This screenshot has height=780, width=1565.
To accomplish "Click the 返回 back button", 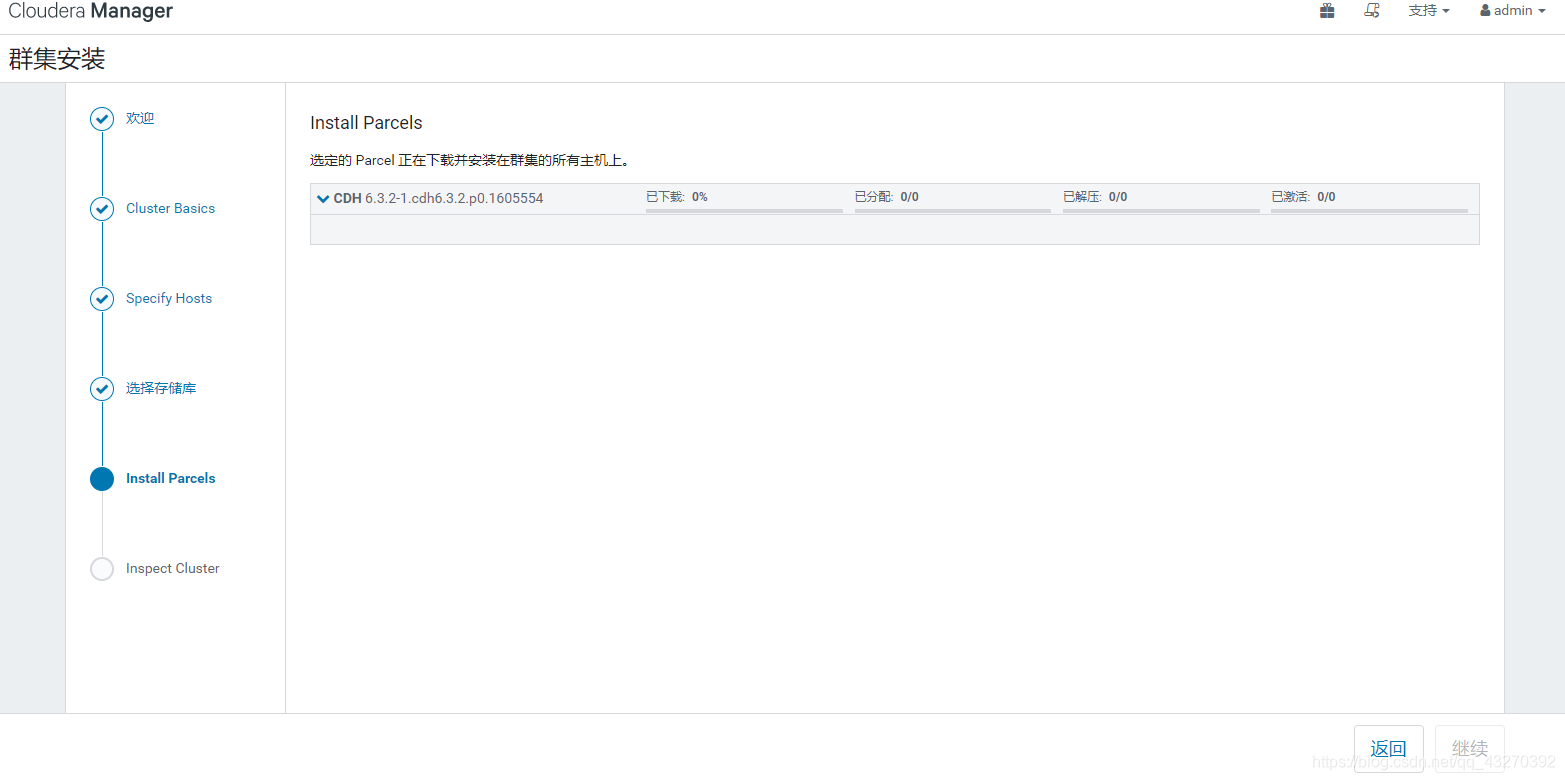I will pos(1388,749).
